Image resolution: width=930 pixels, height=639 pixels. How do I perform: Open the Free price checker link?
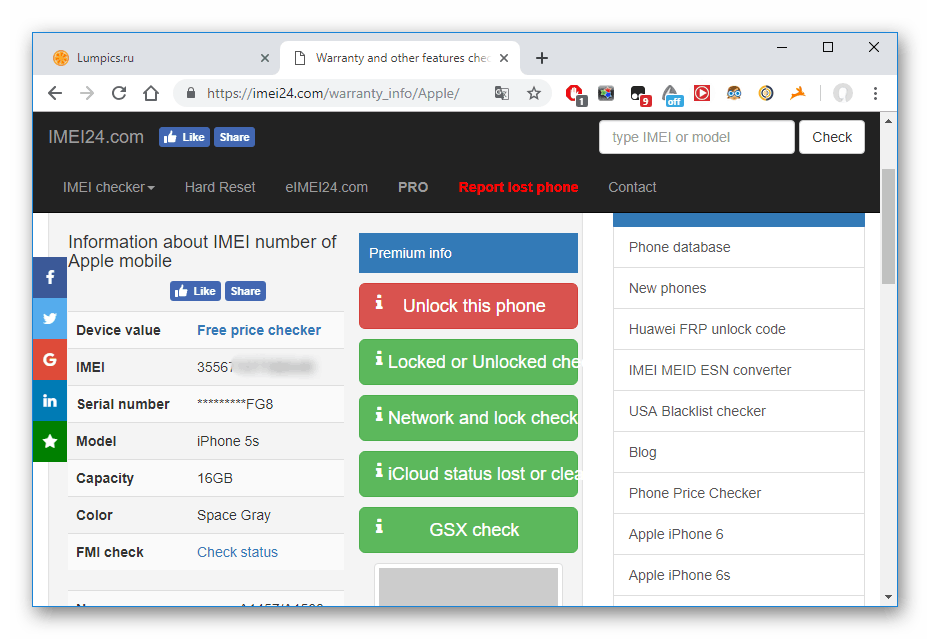click(x=259, y=330)
